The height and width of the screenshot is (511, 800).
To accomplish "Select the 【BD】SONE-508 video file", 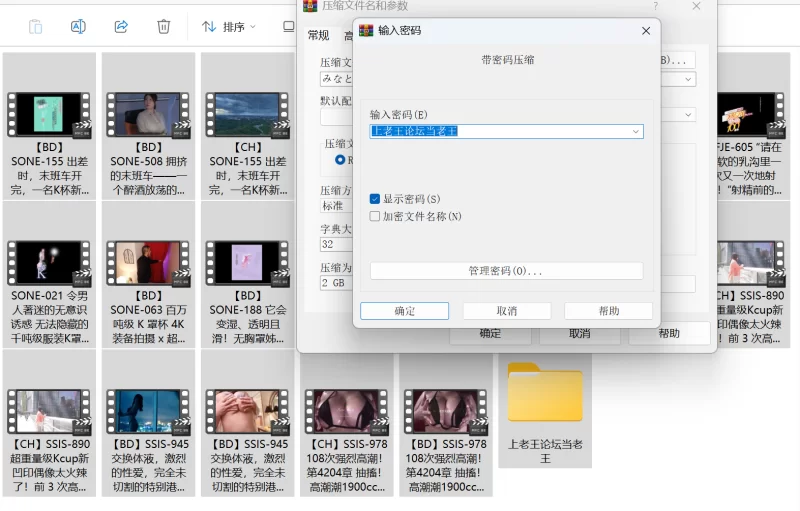I will (148, 126).
